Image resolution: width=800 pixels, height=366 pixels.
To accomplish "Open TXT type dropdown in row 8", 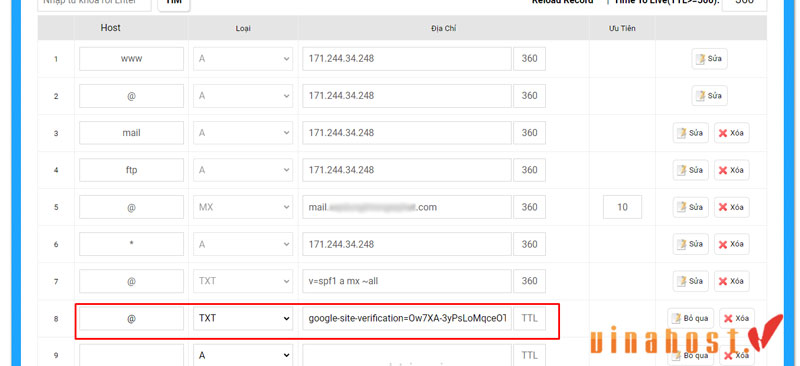I will pos(243,318).
